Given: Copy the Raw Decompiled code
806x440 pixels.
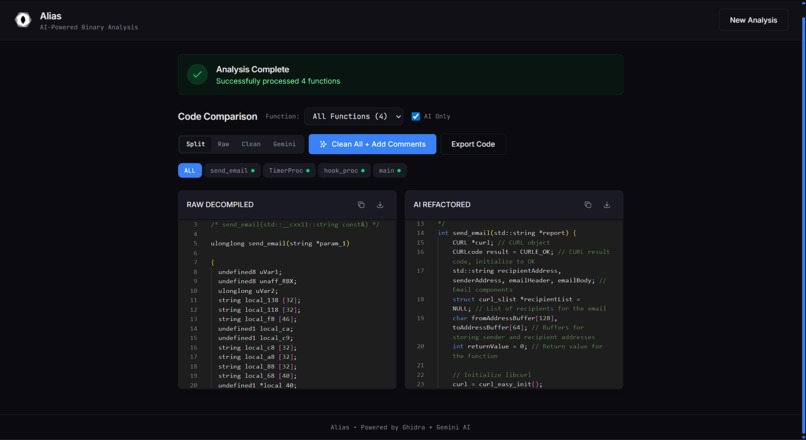Looking at the screenshot, I should [x=361, y=205].
